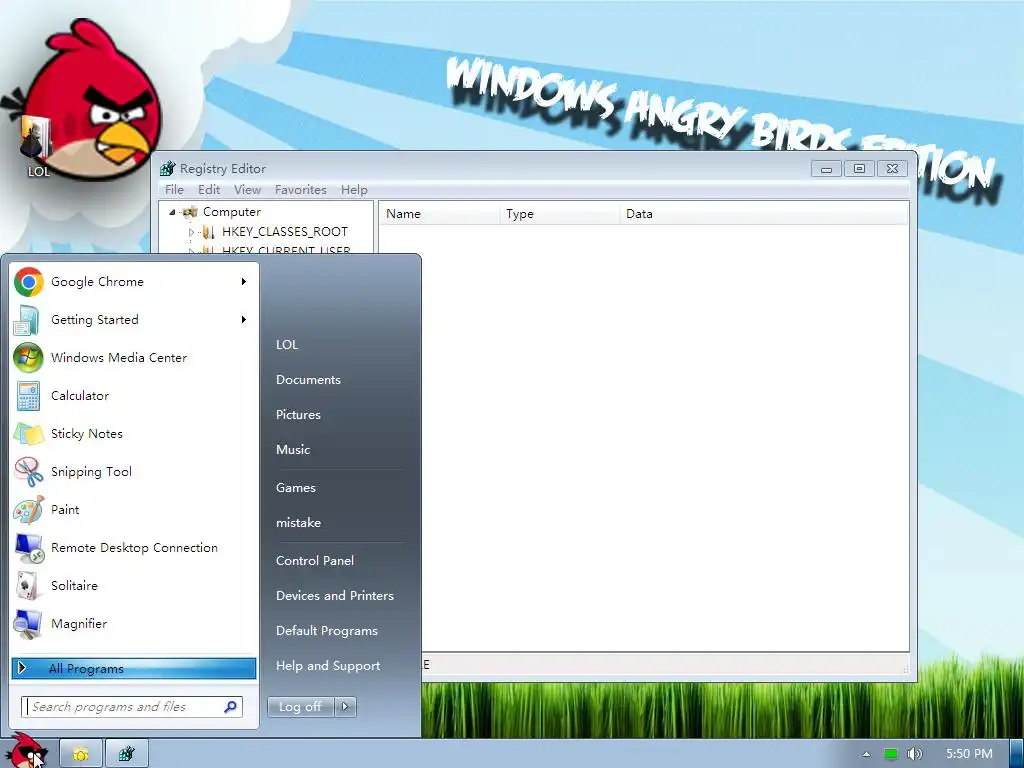Click the Getting Started icon

point(28,320)
